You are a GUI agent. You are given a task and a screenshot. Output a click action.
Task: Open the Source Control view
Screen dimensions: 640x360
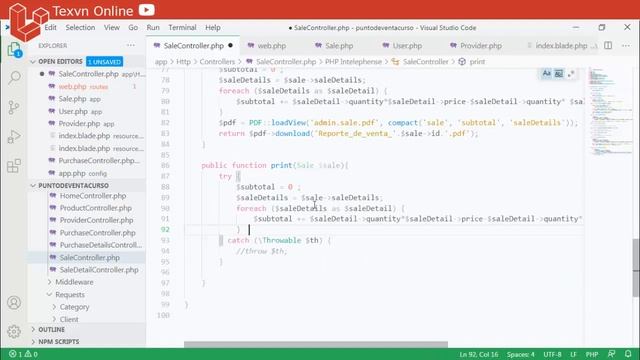14,107
